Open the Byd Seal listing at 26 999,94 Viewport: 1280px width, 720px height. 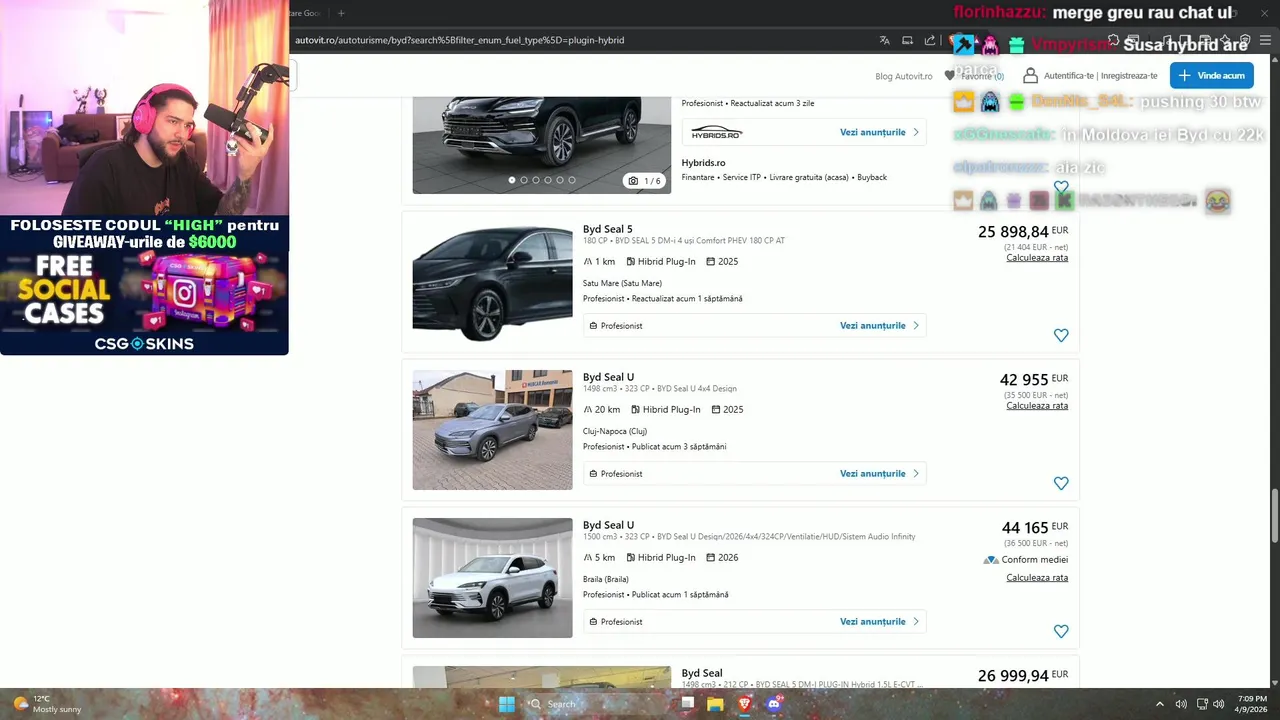pos(702,673)
